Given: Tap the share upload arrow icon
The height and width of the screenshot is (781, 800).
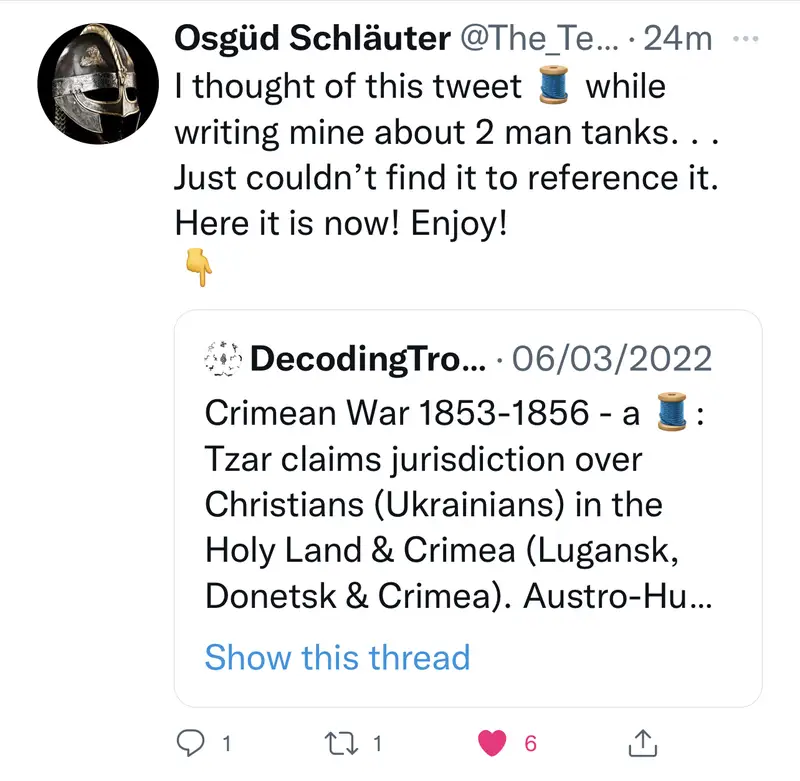Looking at the screenshot, I should (x=641, y=742).
